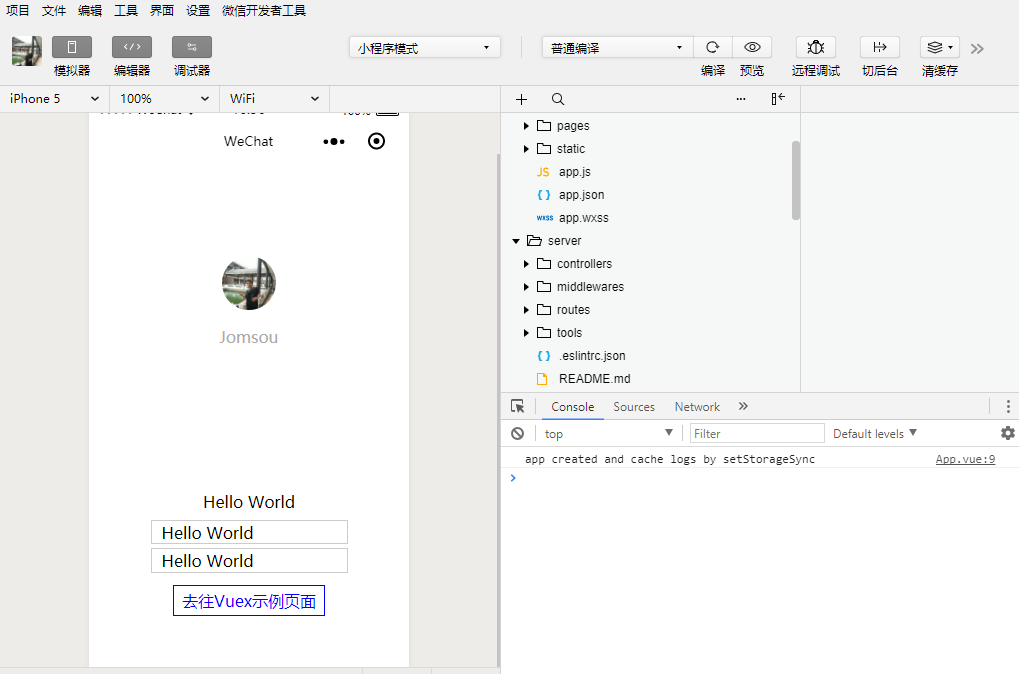This screenshot has width=1019, height=674.
Task: Click the console prompt arrow
Action: (513, 478)
